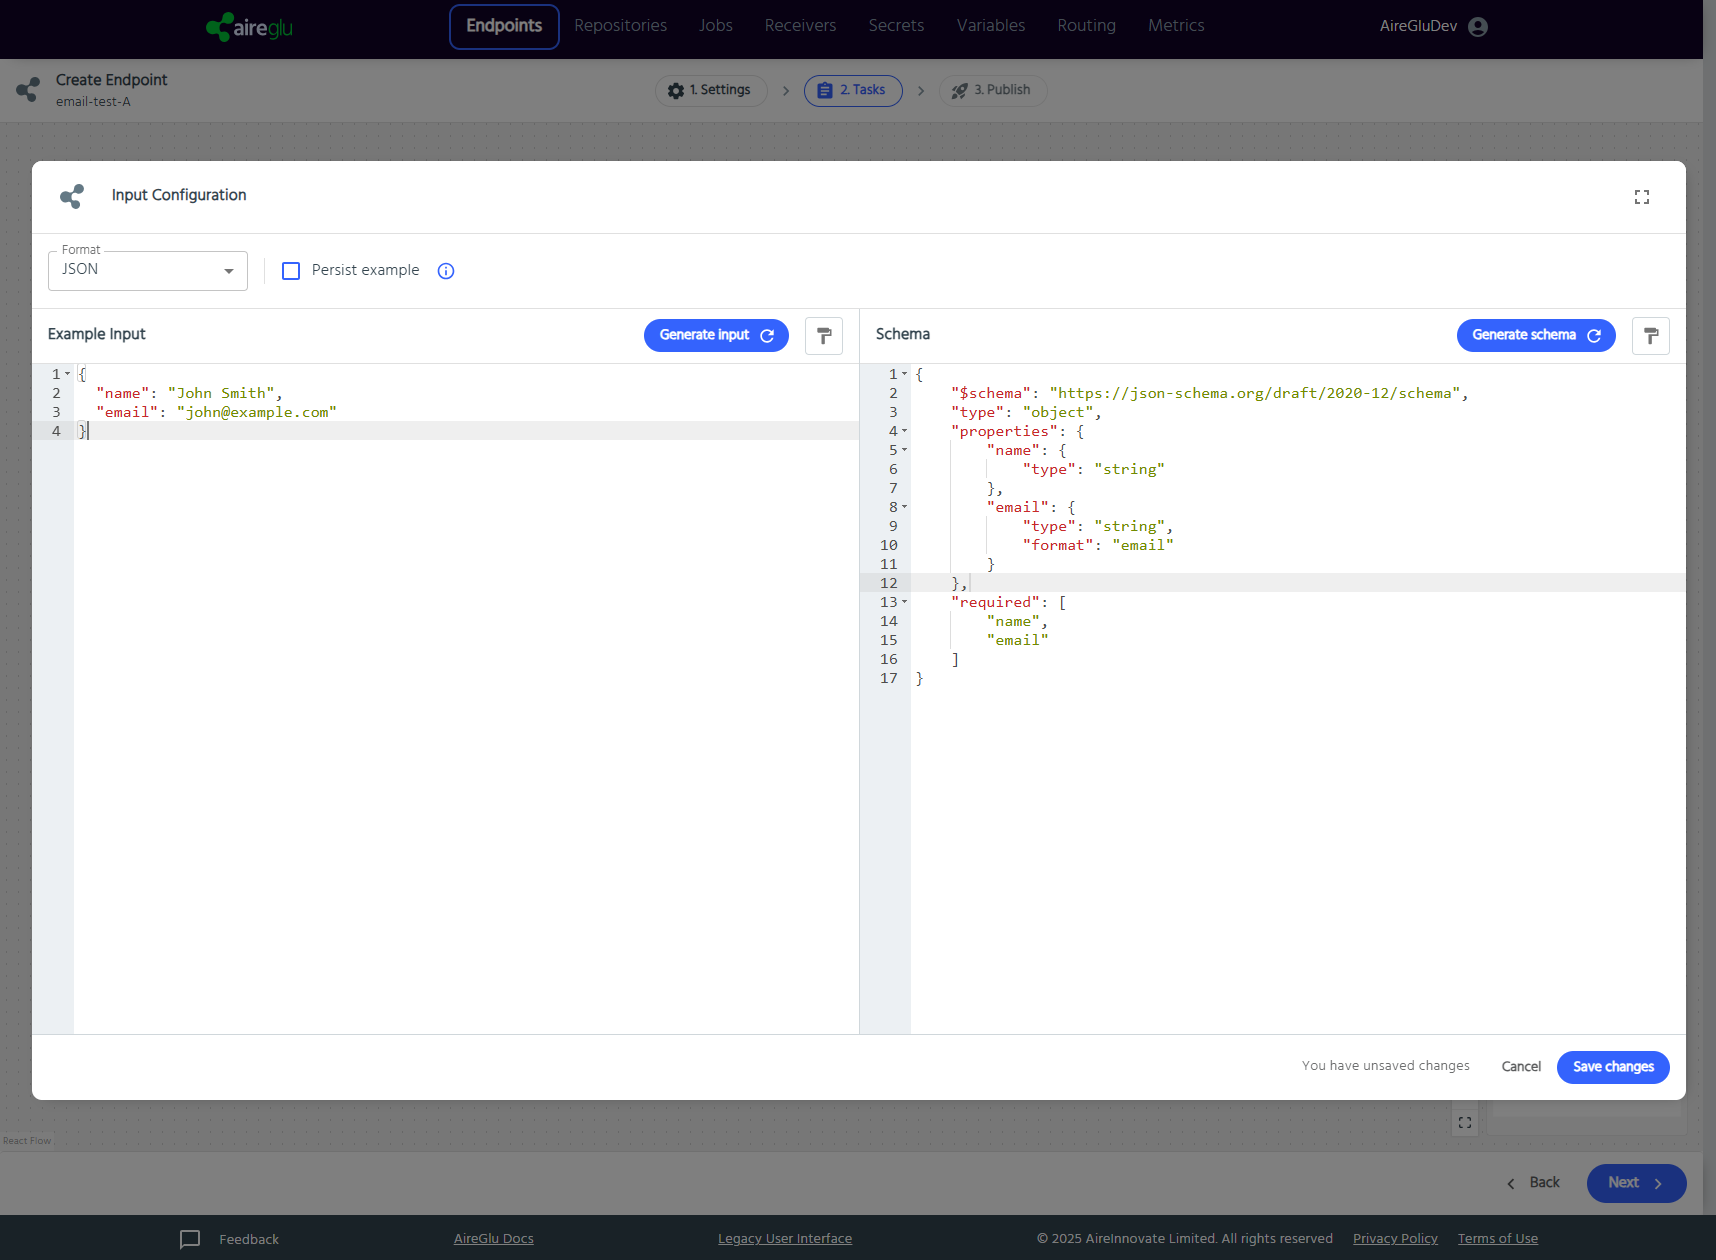1716x1260 pixels.
Task: Jump to step 3. Publish
Action: (x=992, y=91)
